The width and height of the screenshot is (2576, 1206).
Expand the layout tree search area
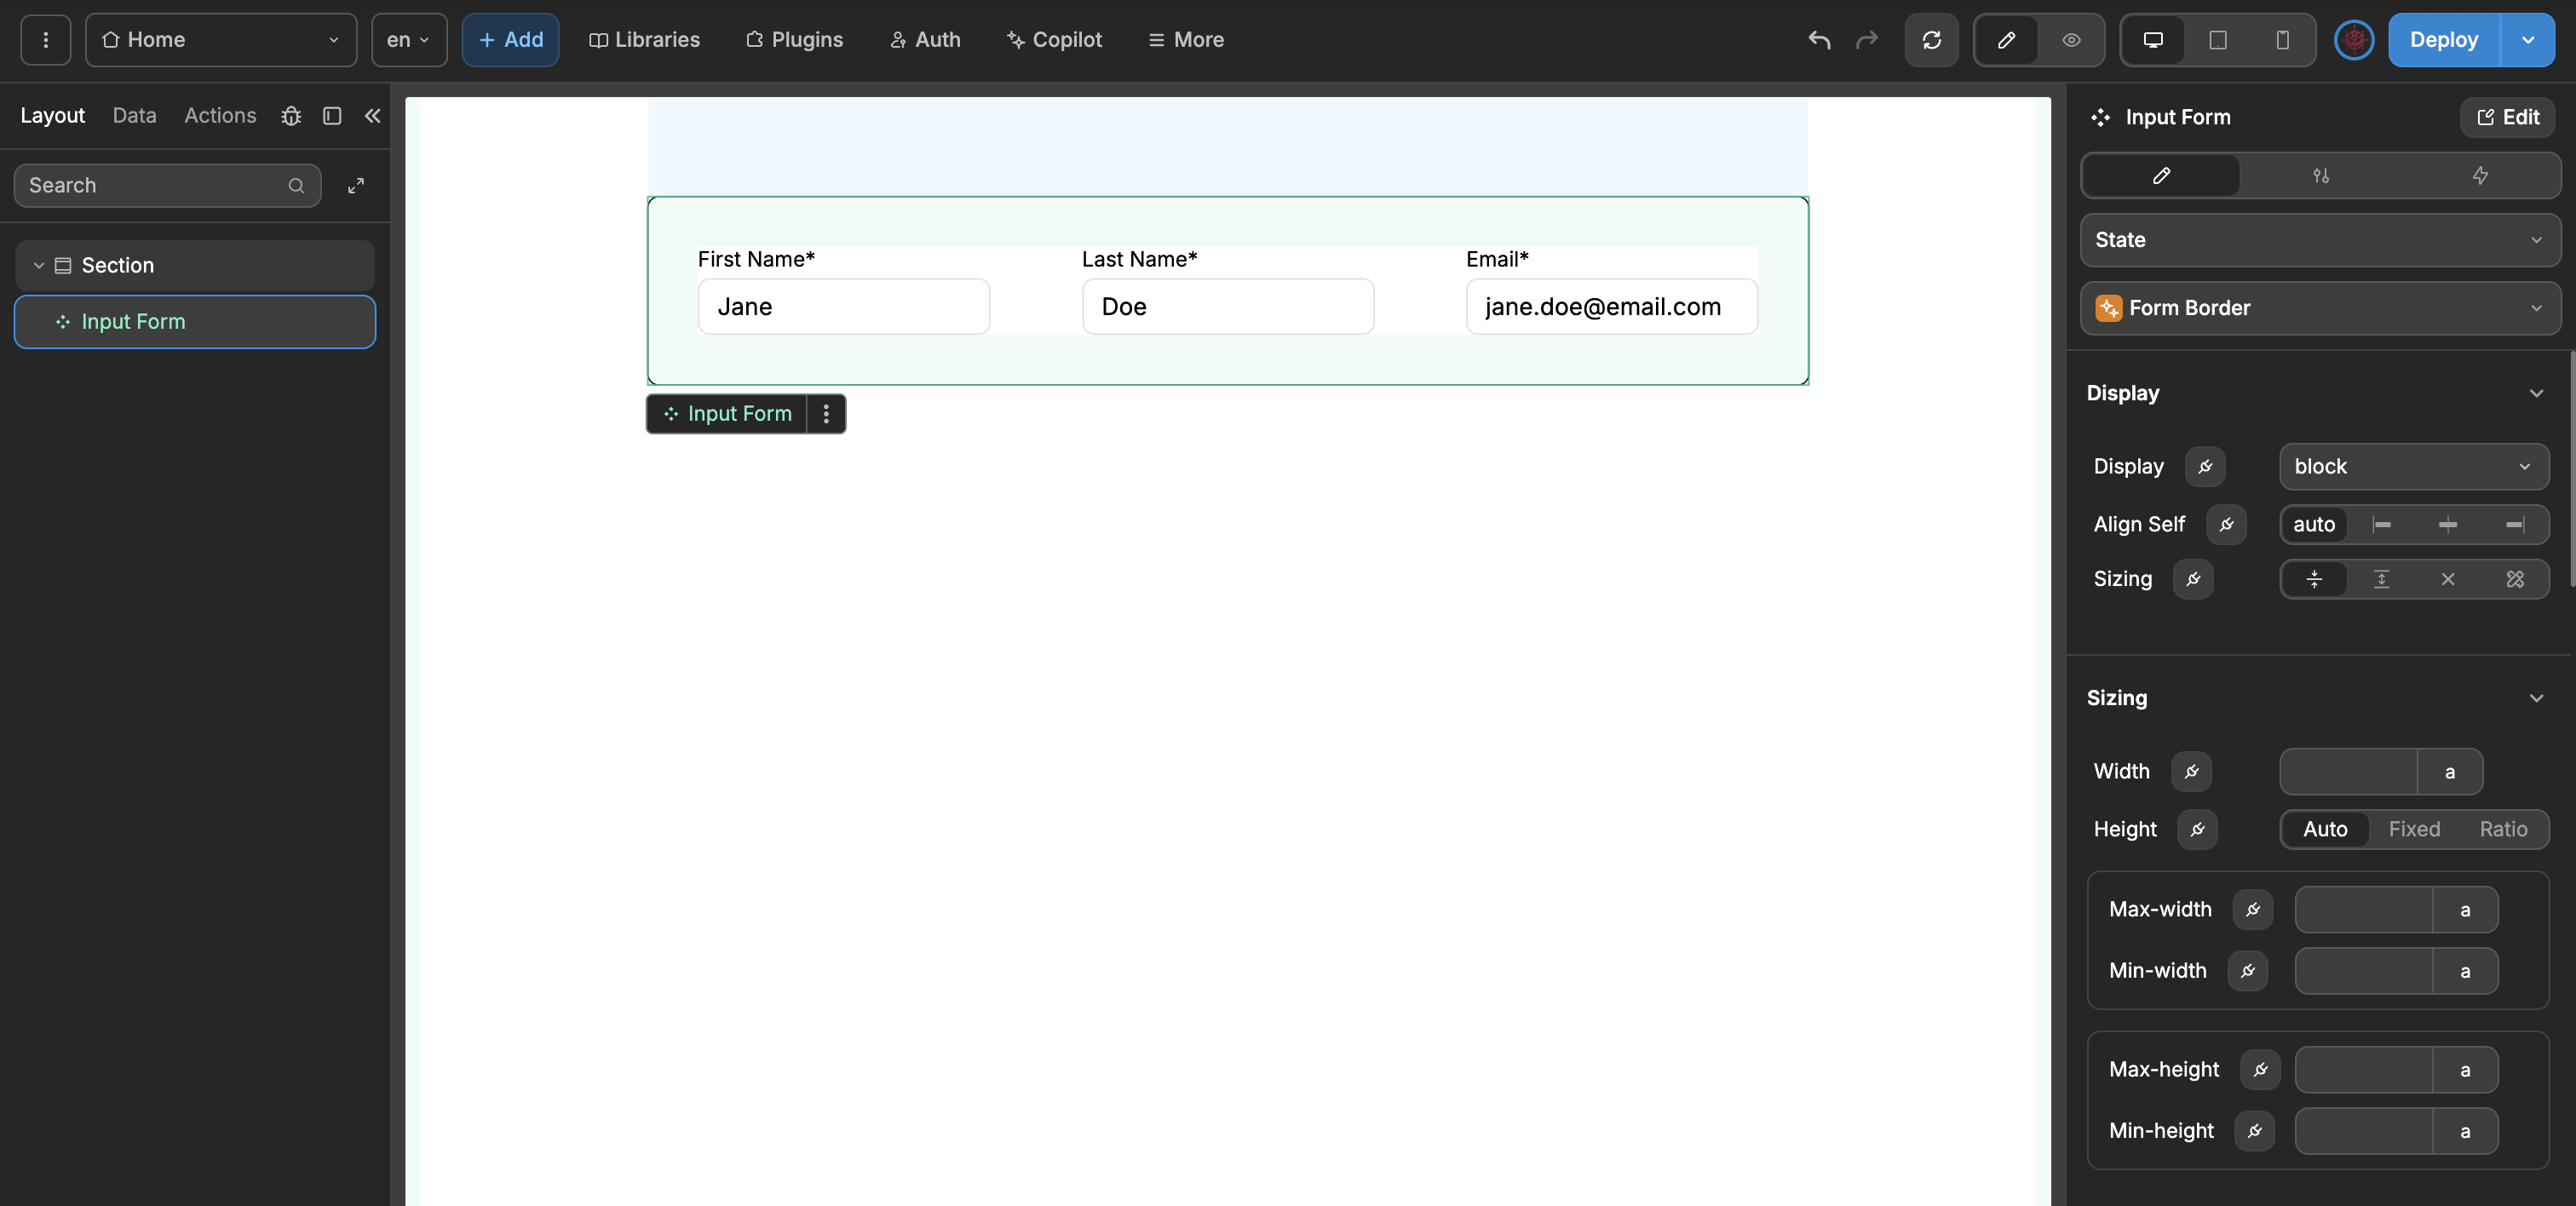(356, 186)
